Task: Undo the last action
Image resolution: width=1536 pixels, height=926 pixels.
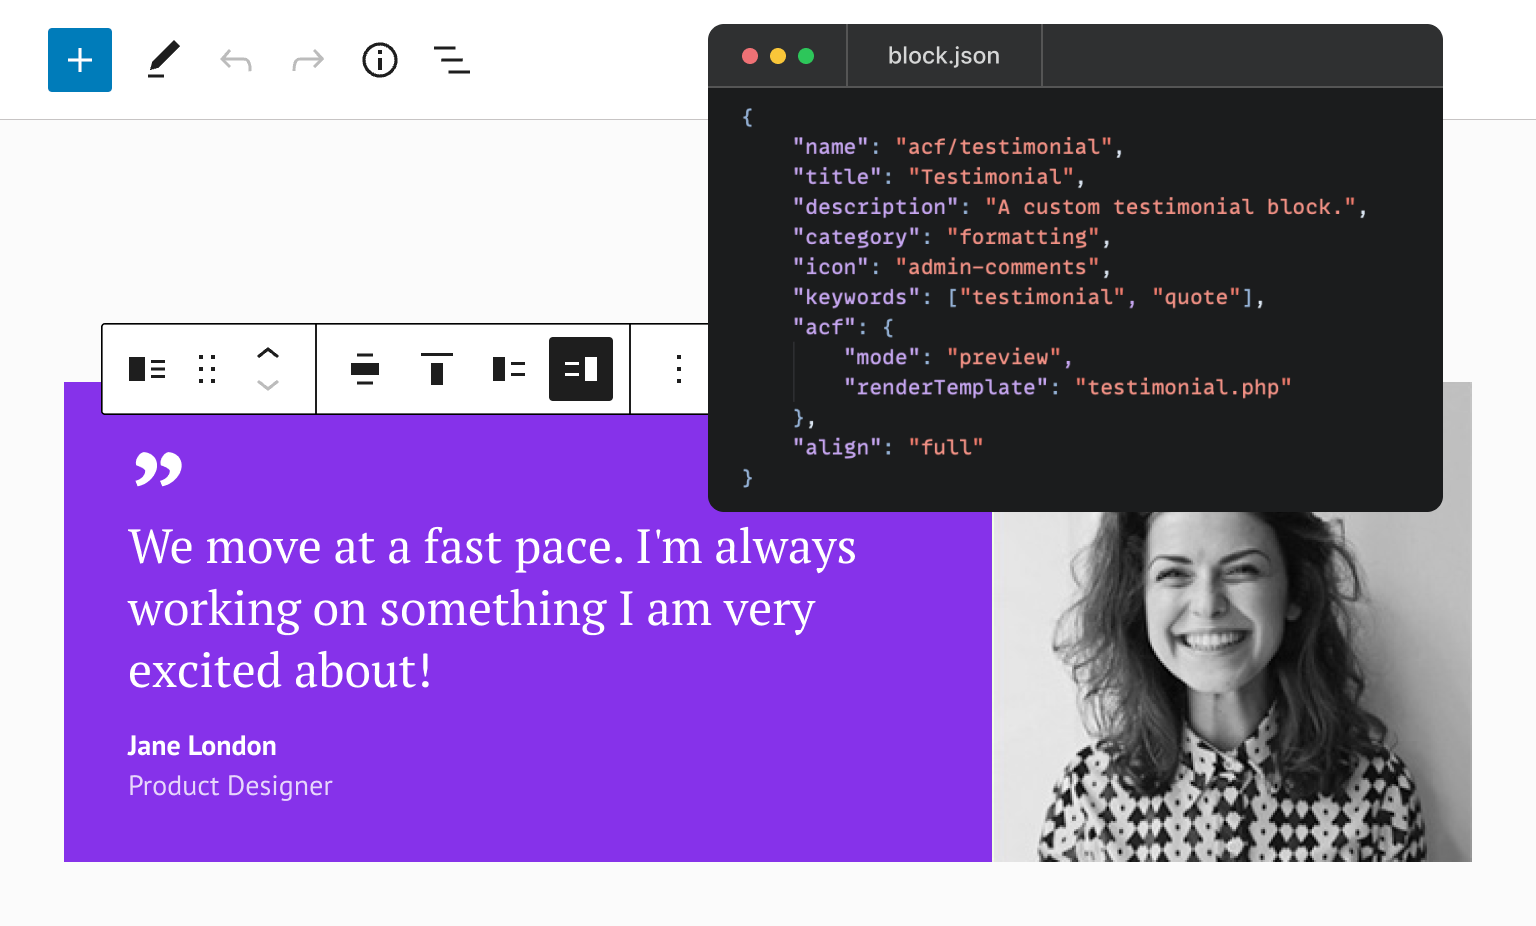Action: coord(236,60)
